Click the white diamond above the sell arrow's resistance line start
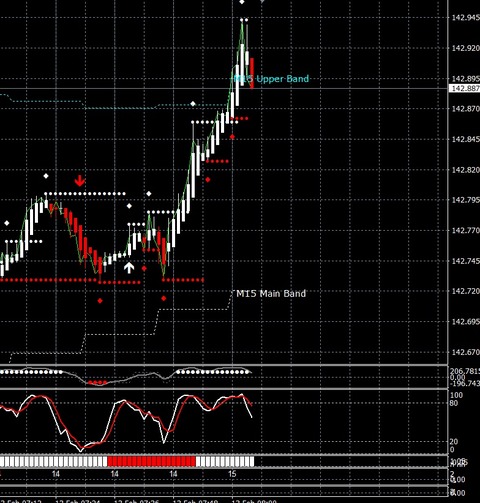 click(46, 176)
